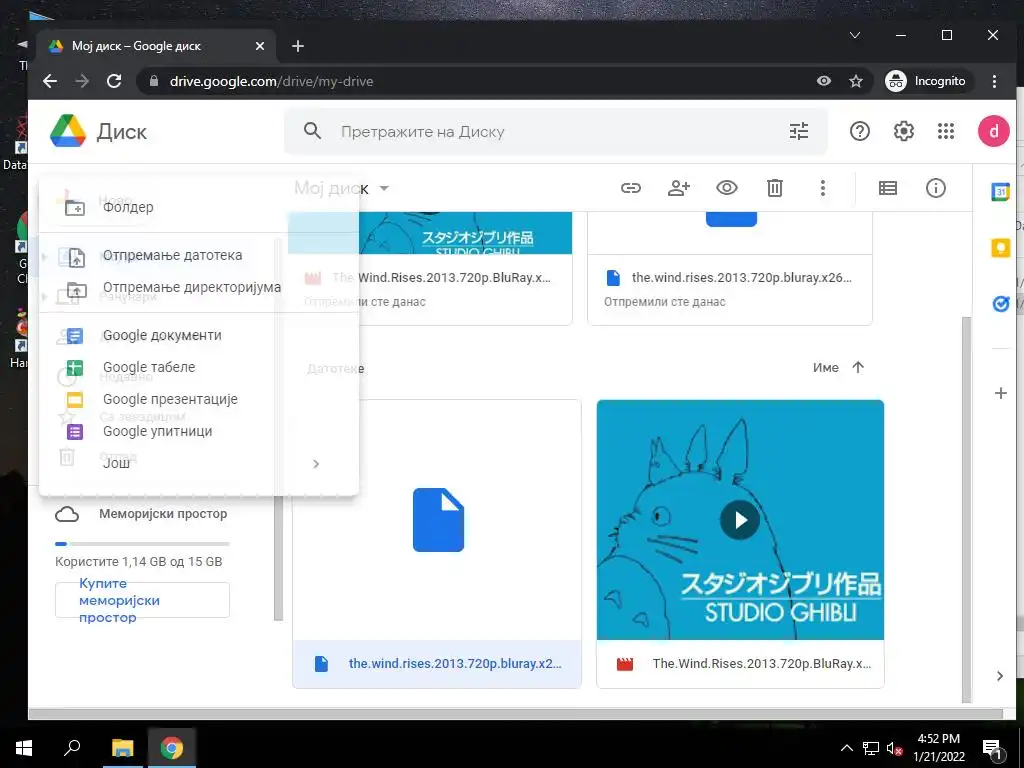The height and width of the screenshot is (768, 1024).
Task: Open the help question mark icon
Action: pos(859,132)
